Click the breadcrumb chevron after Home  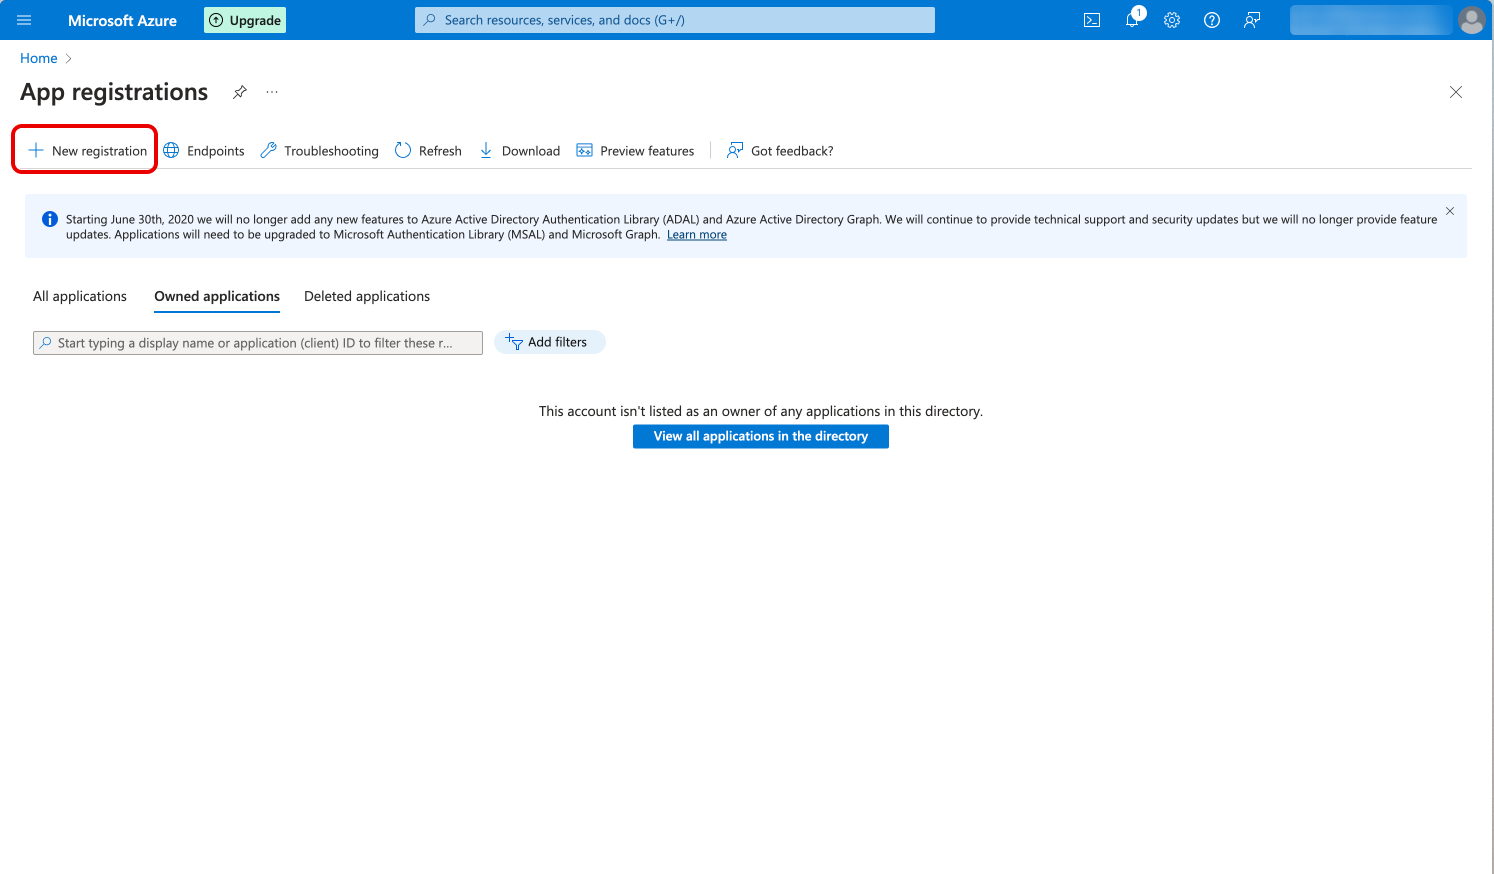tap(68, 59)
